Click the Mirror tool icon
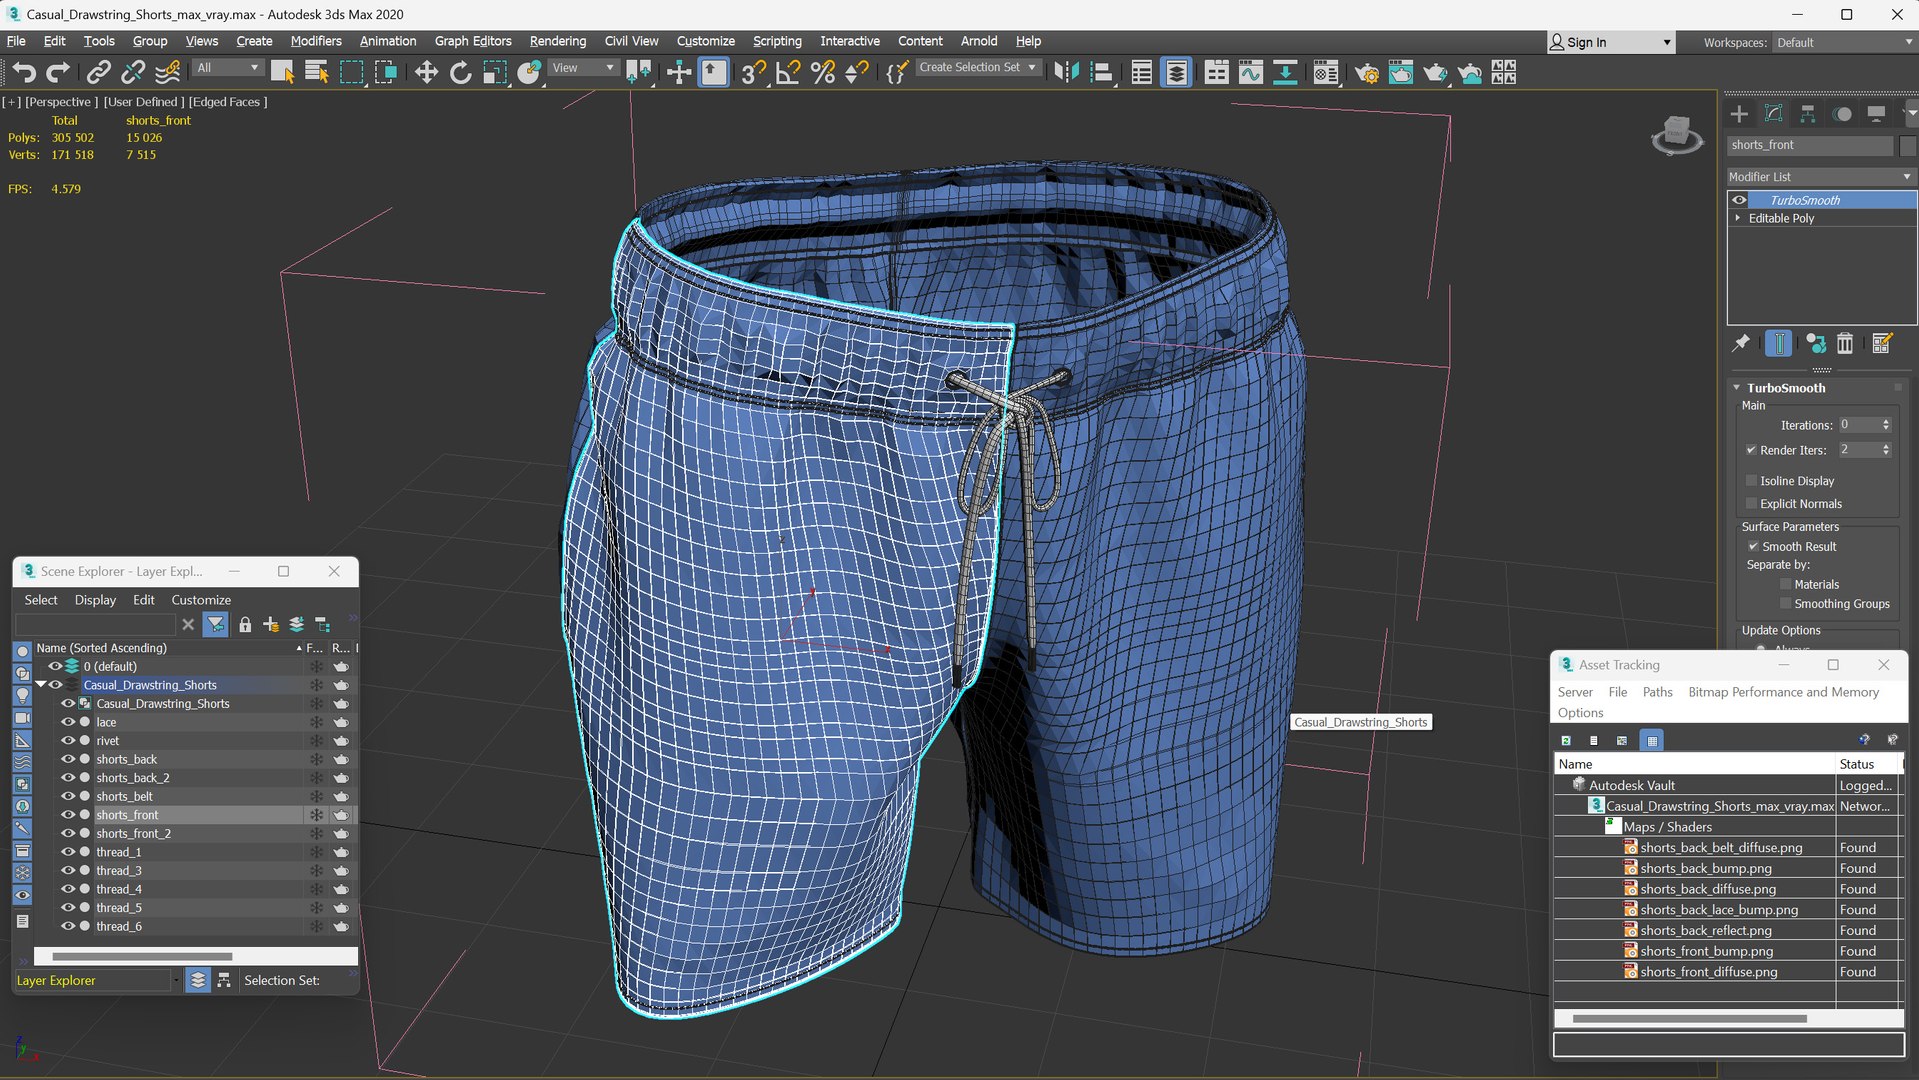 (x=1067, y=72)
